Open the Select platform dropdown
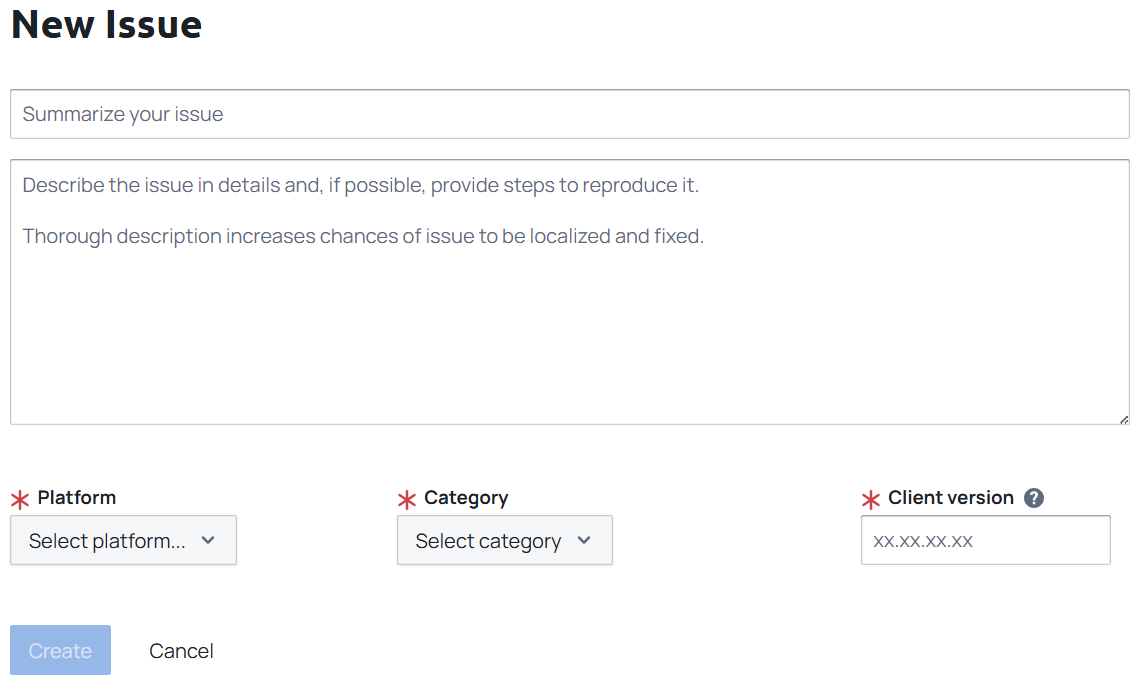 [x=123, y=541]
